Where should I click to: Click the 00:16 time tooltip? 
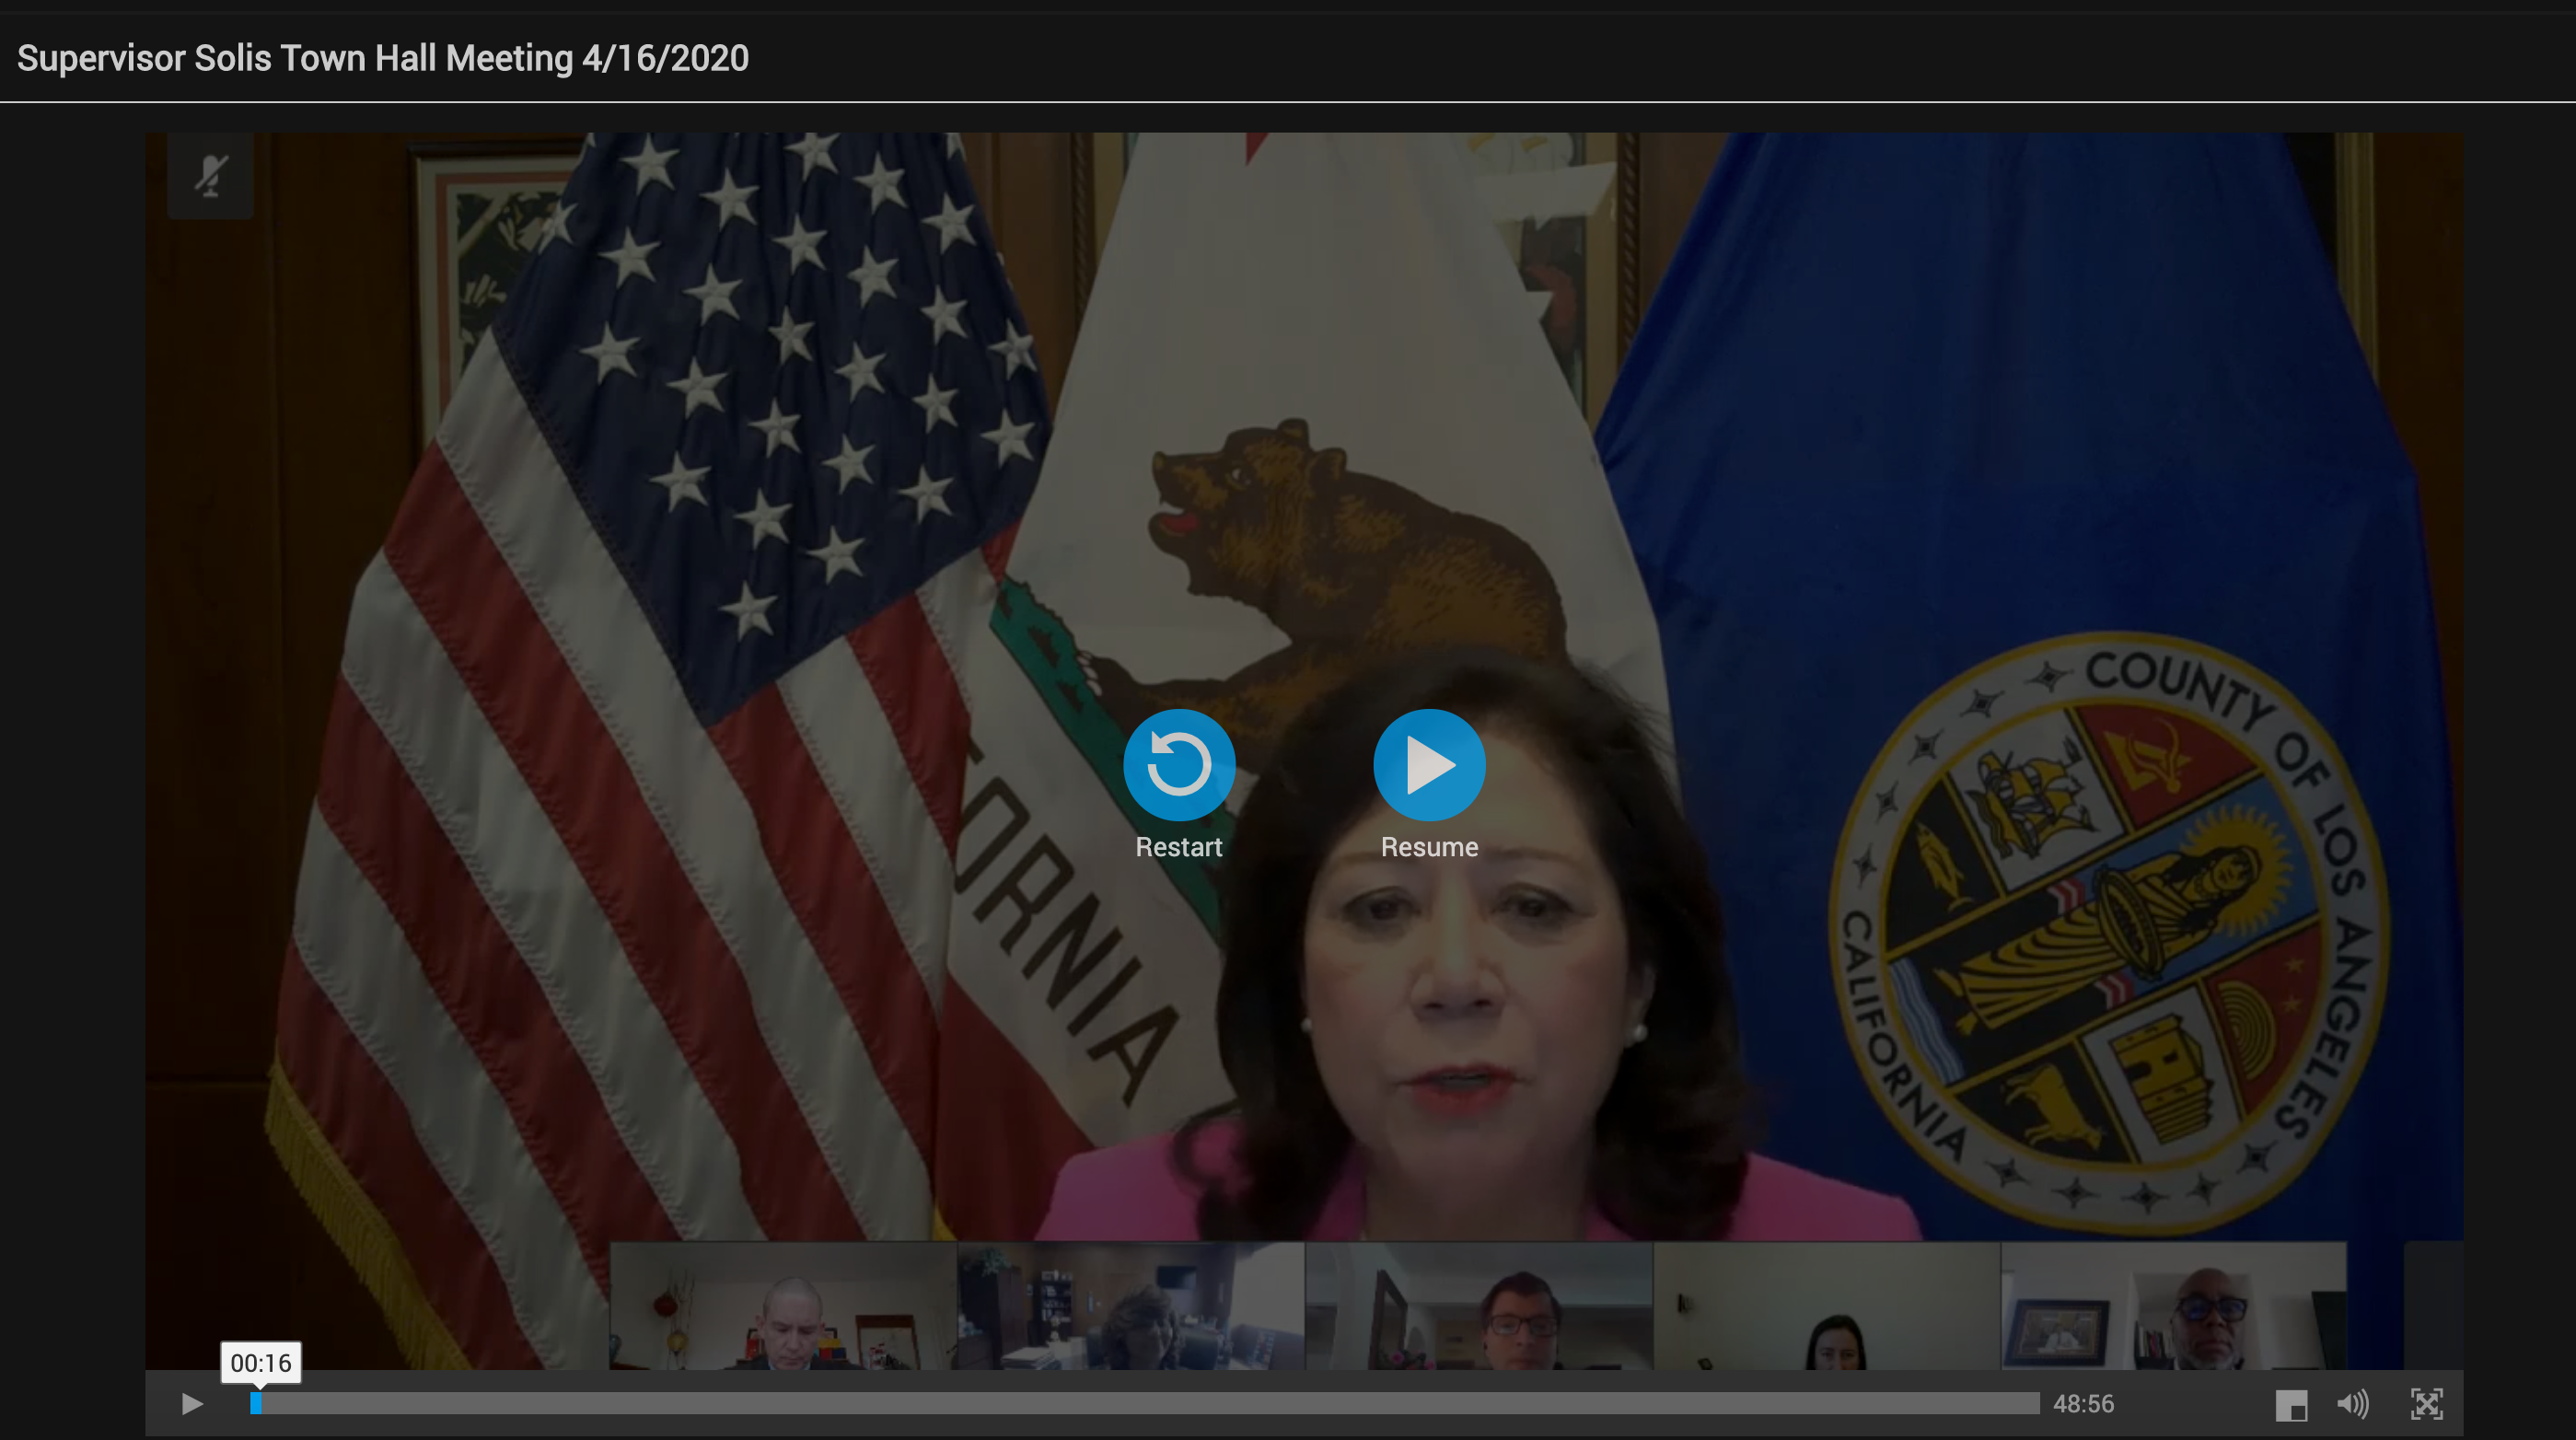[x=261, y=1363]
